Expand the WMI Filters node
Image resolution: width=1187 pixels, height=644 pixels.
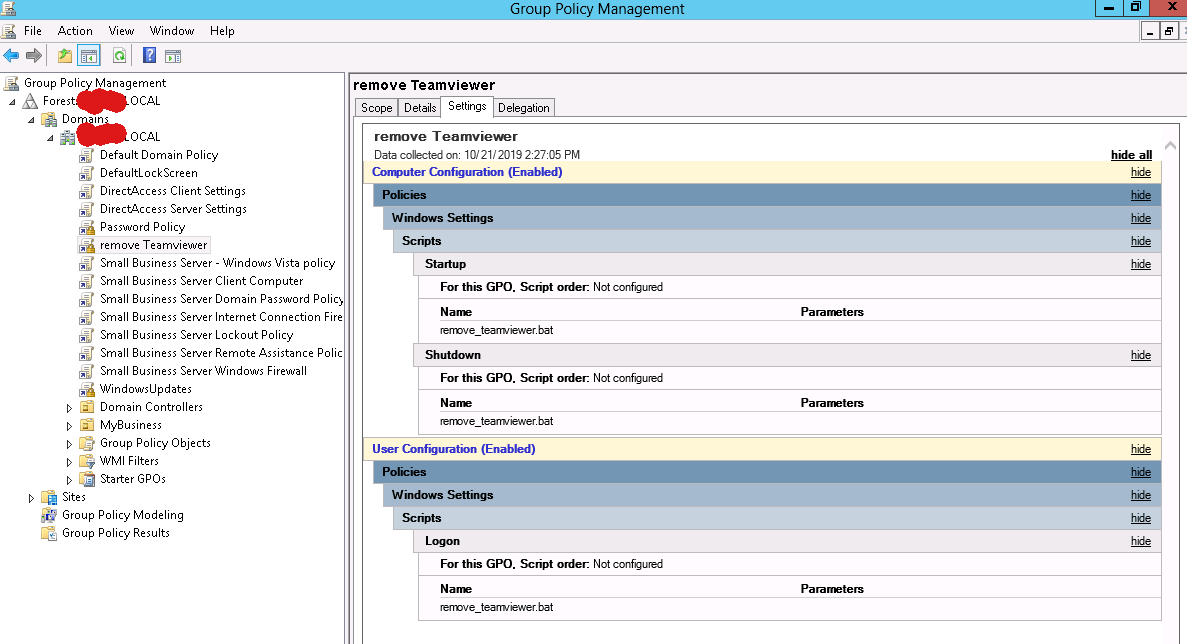[x=69, y=462]
